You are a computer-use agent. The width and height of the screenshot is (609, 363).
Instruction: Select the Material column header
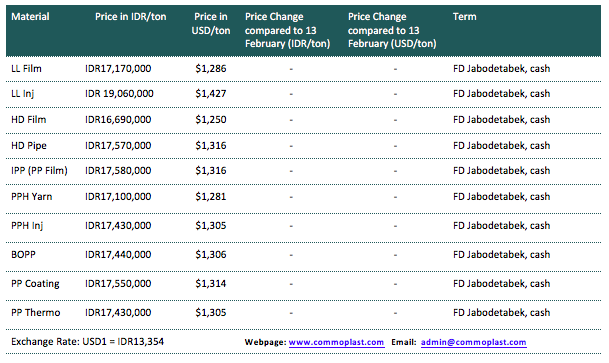click(30, 17)
